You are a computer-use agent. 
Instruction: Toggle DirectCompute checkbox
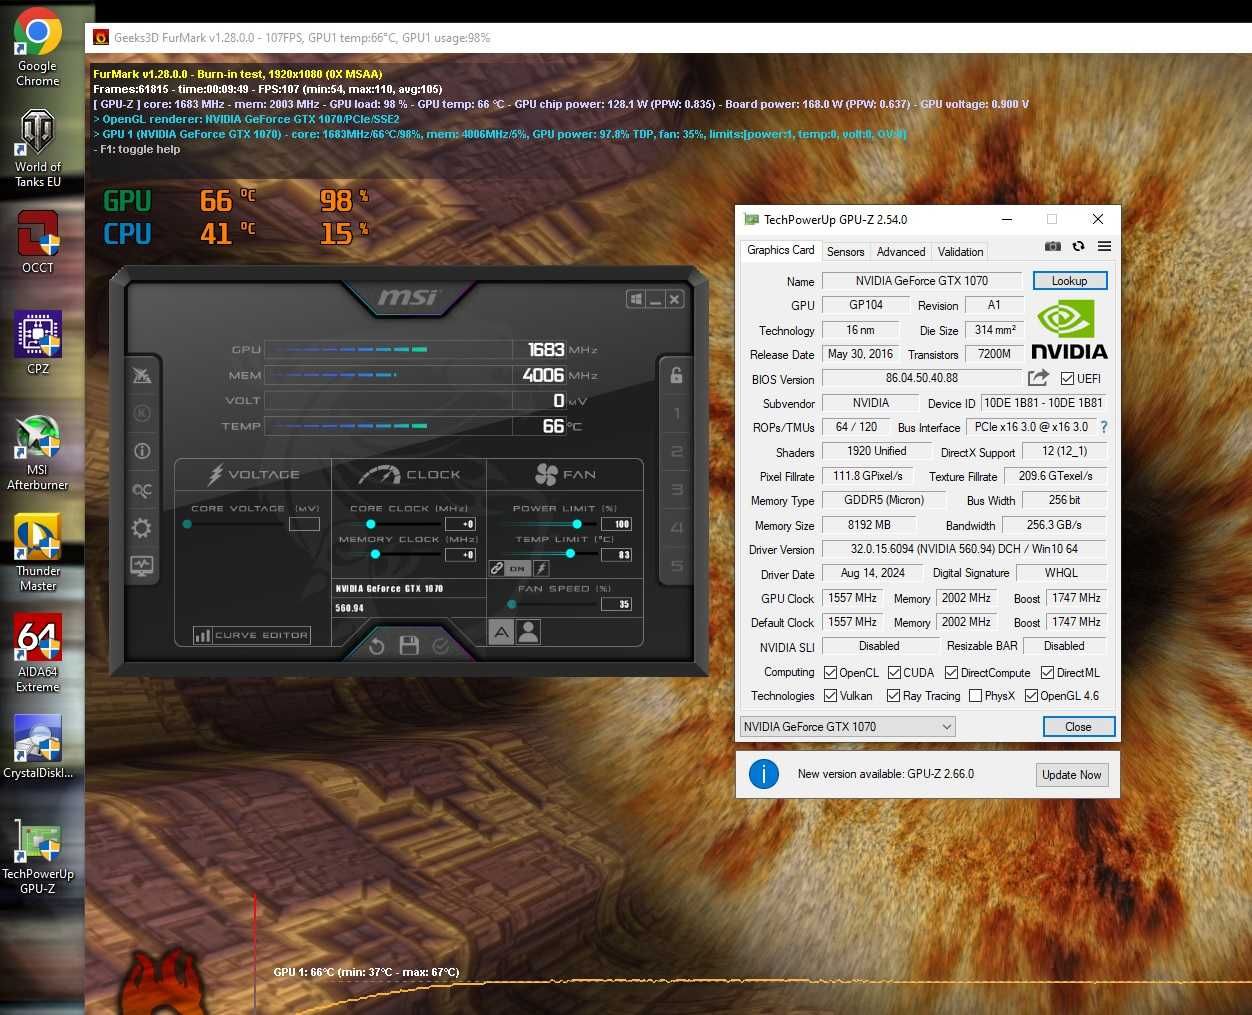point(952,673)
